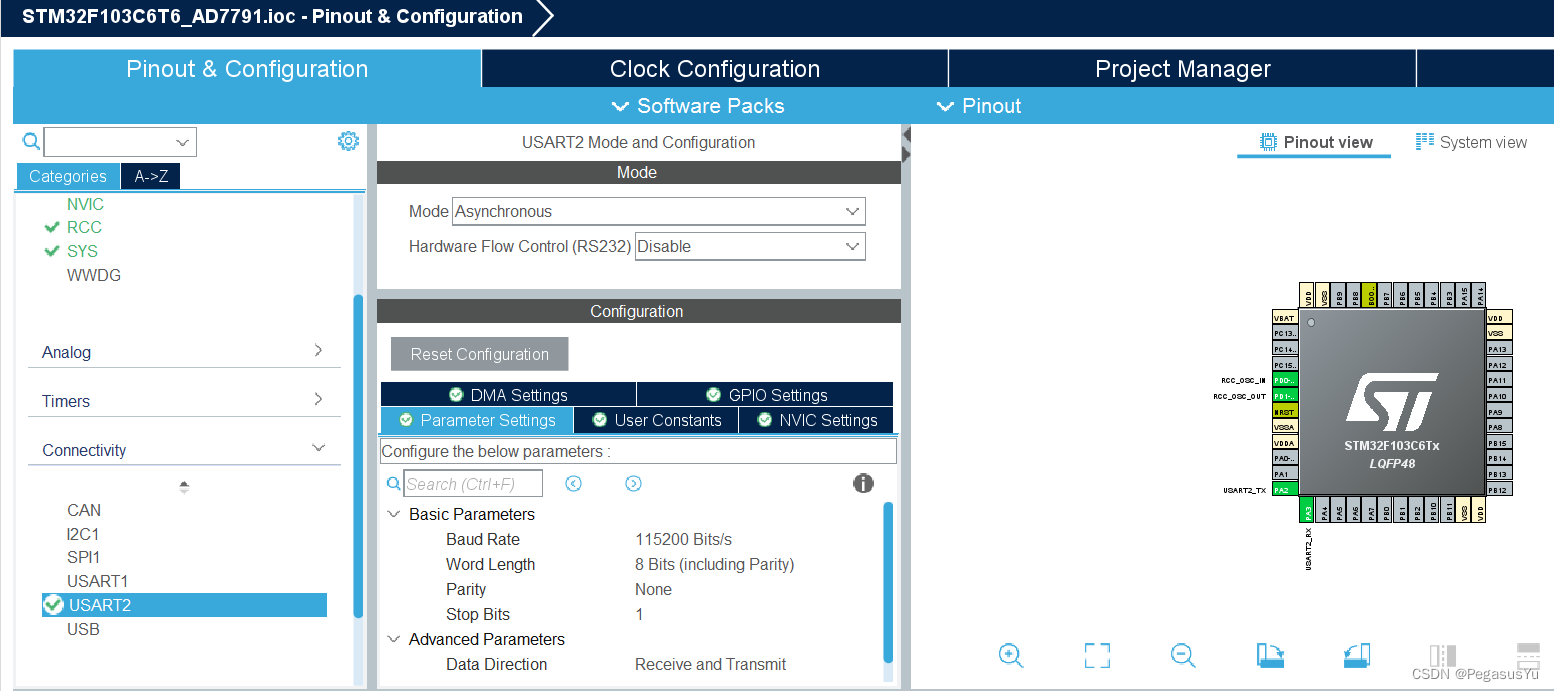Open the Mode Asynchronous dropdown

point(658,211)
